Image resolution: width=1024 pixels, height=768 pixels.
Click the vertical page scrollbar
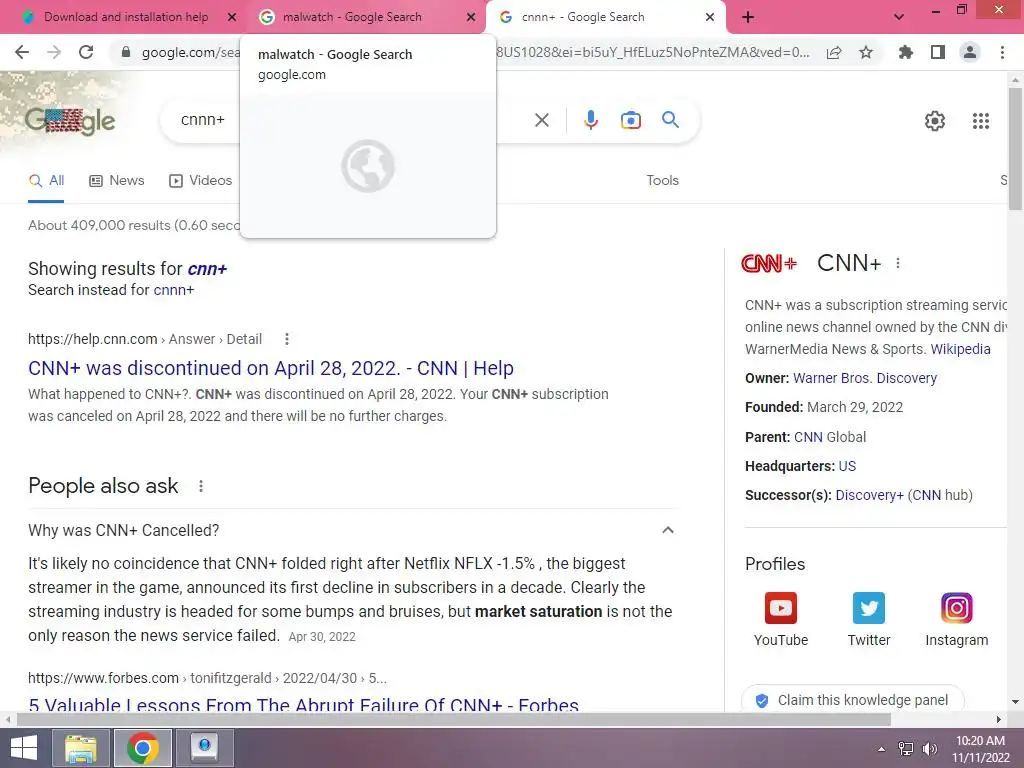point(1015,150)
